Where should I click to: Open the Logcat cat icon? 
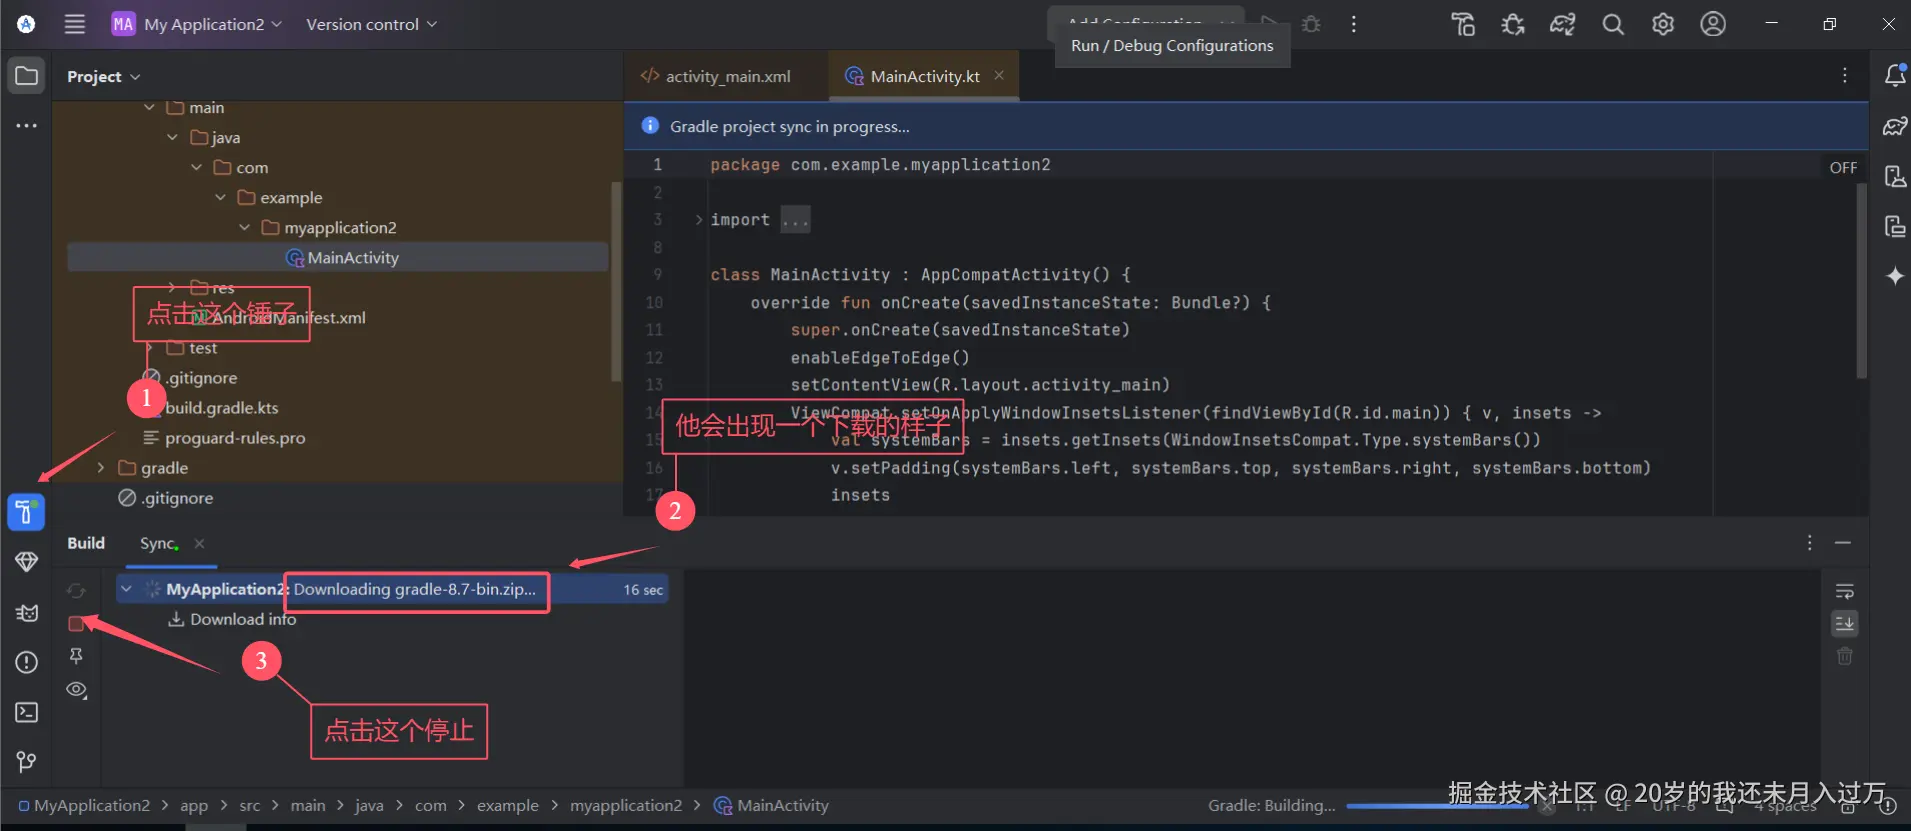[27, 612]
